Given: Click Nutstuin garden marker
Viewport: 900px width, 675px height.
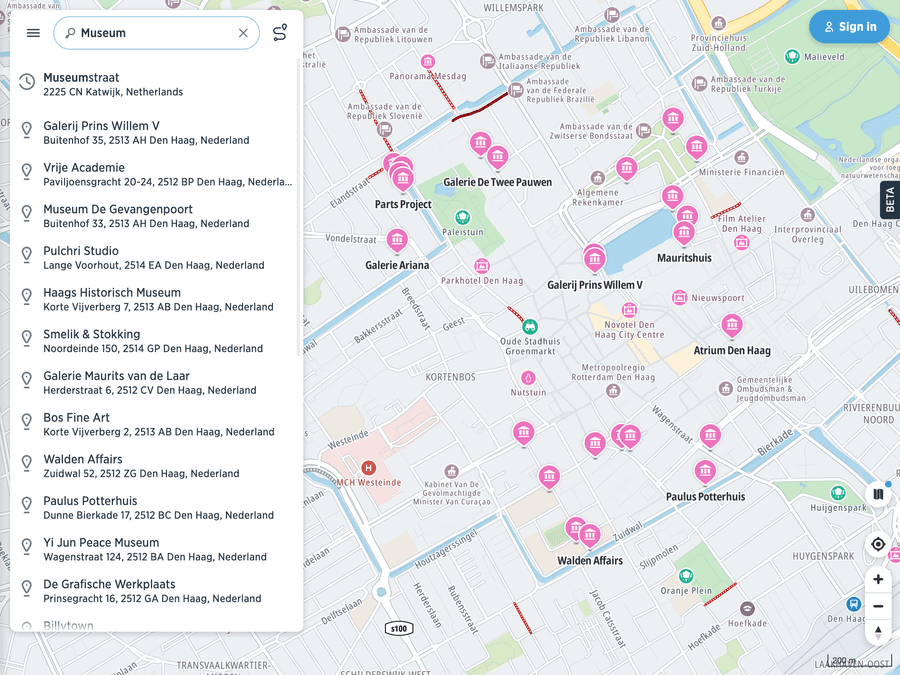Looking at the screenshot, I should [528, 378].
